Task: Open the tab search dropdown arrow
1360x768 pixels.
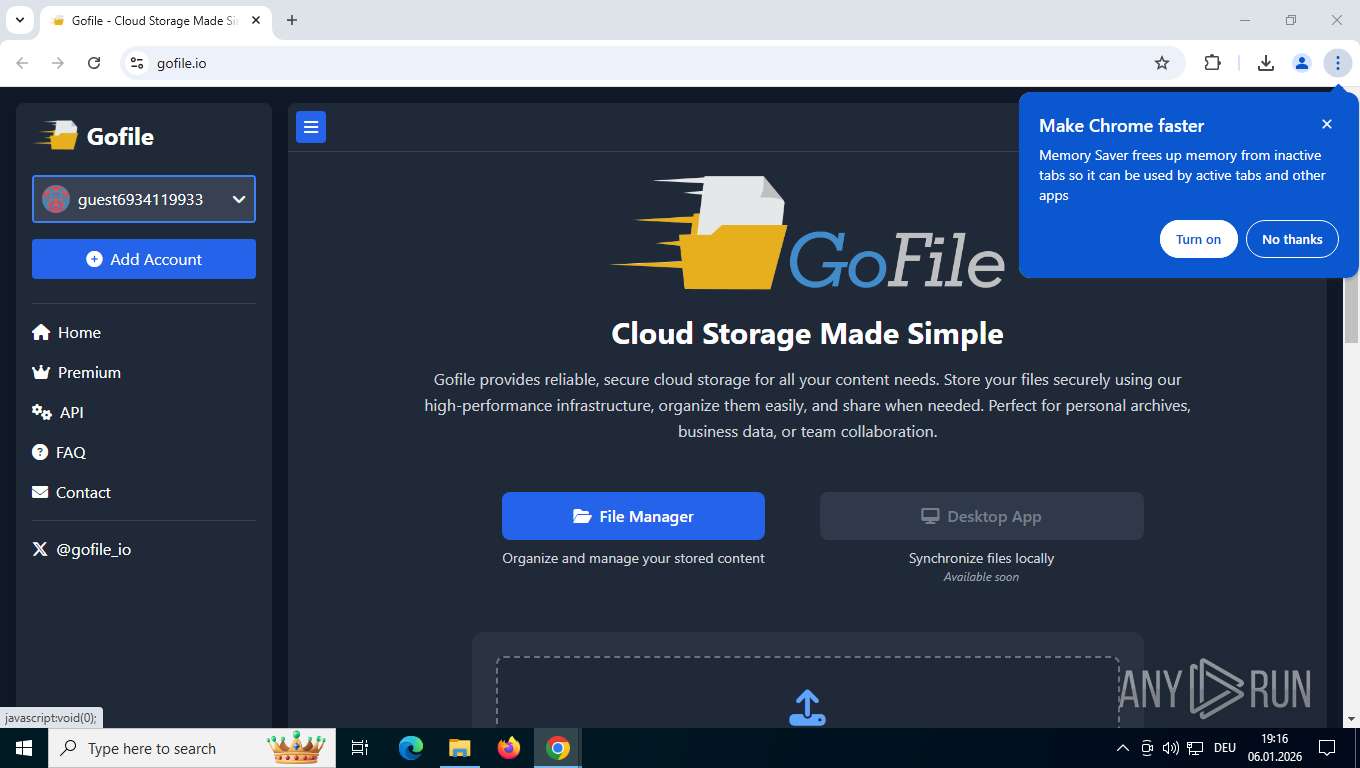Action: (x=19, y=20)
